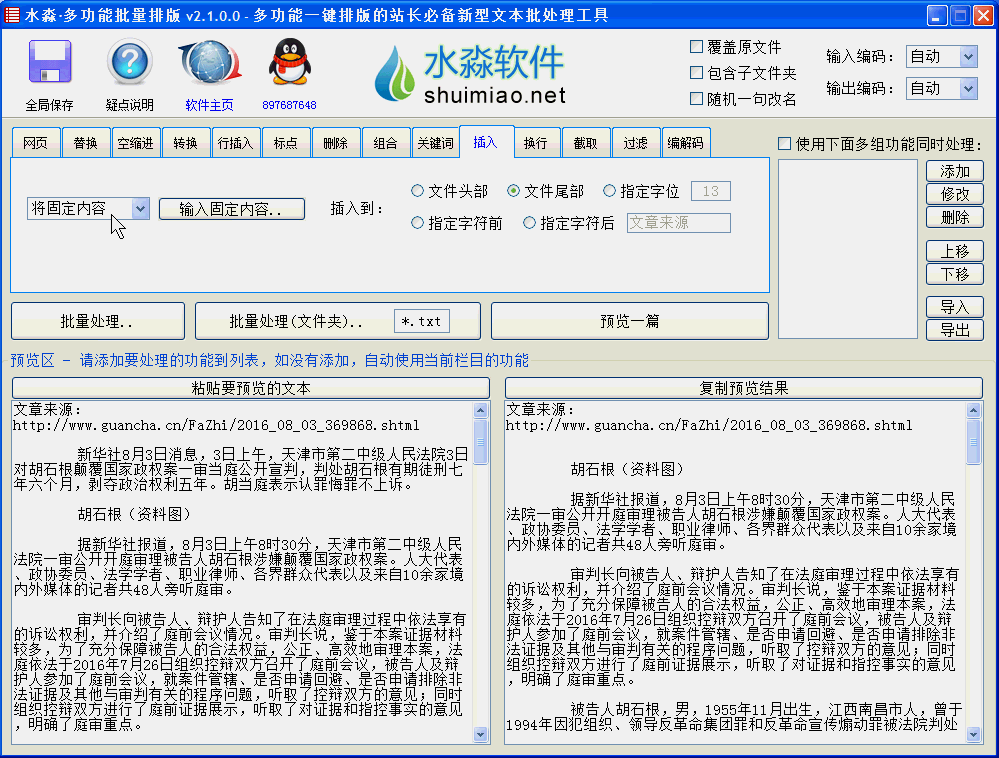The image size is (999, 758).
Task: Click the left preview text scrollbar
Action: [x=481, y=570]
